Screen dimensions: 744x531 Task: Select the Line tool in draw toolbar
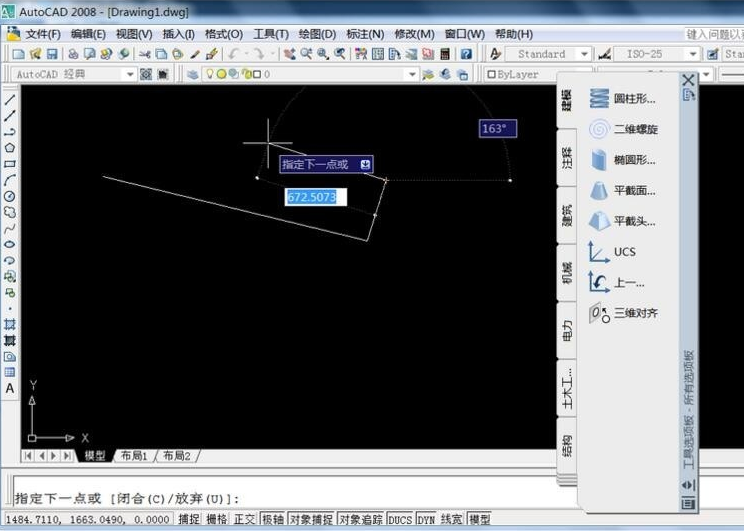coord(10,100)
